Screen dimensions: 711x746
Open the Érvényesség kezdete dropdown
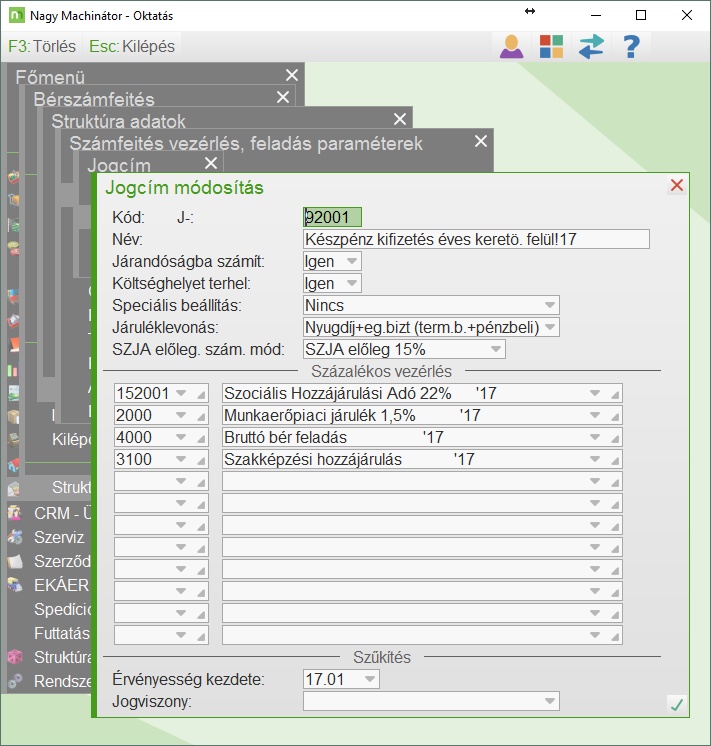pyautogui.click(x=370, y=680)
